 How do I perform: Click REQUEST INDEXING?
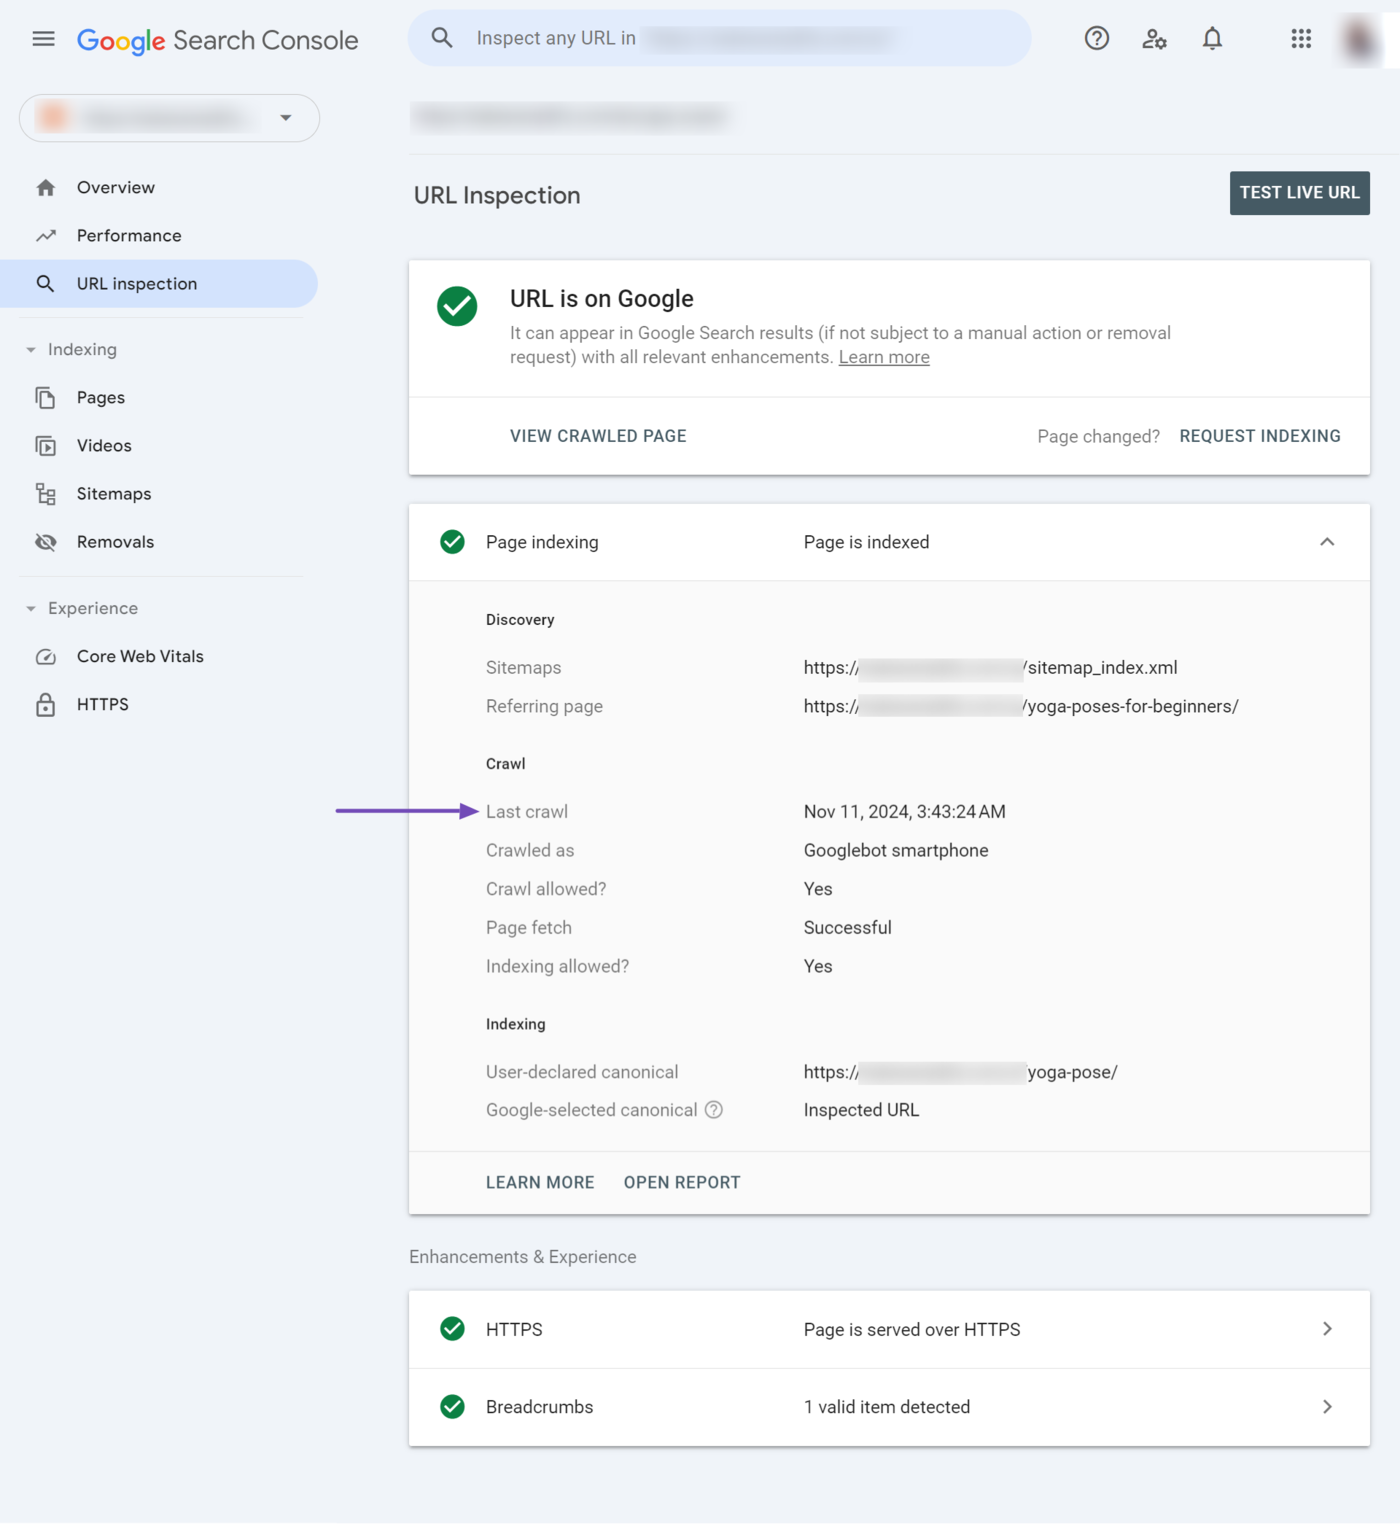coord(1260,436)
